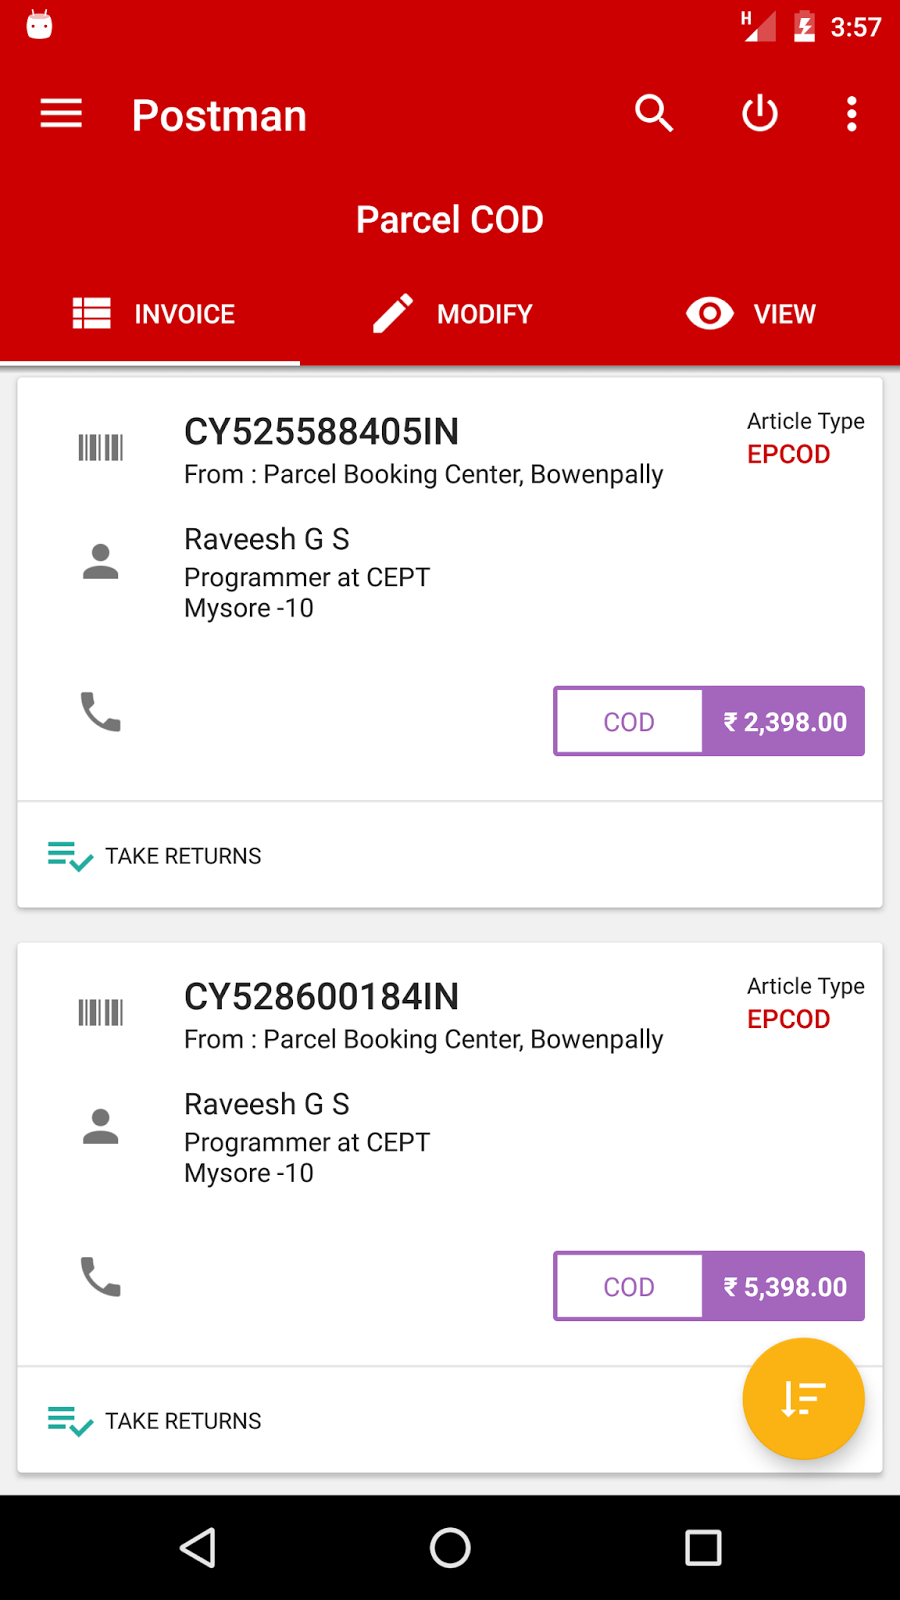Select the INVOICE tab
This screenshot has height=1600, width=900.
tap(150, 313)
